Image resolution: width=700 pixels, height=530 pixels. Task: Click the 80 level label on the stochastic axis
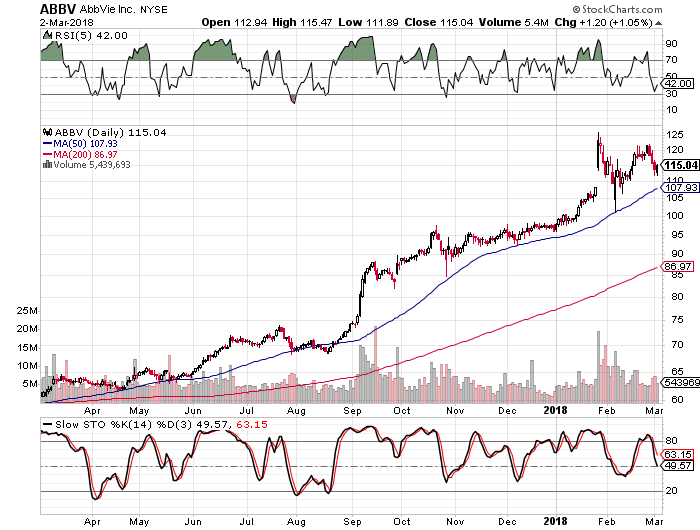(x=671, y=441)
